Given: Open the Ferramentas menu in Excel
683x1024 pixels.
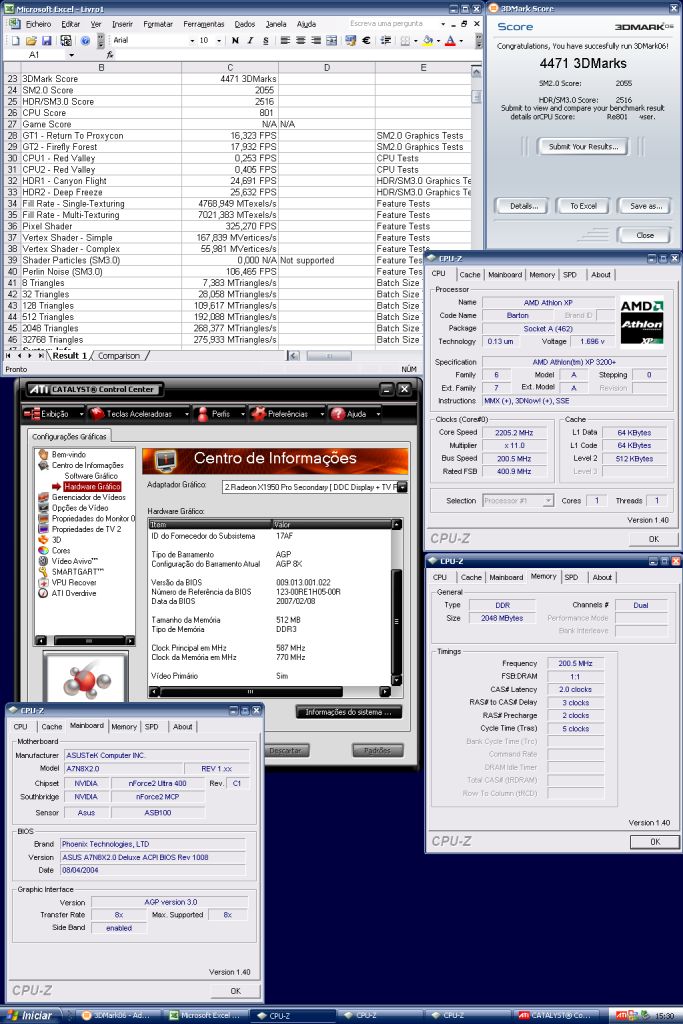Looking at the screenshot, I should [203, 24].
